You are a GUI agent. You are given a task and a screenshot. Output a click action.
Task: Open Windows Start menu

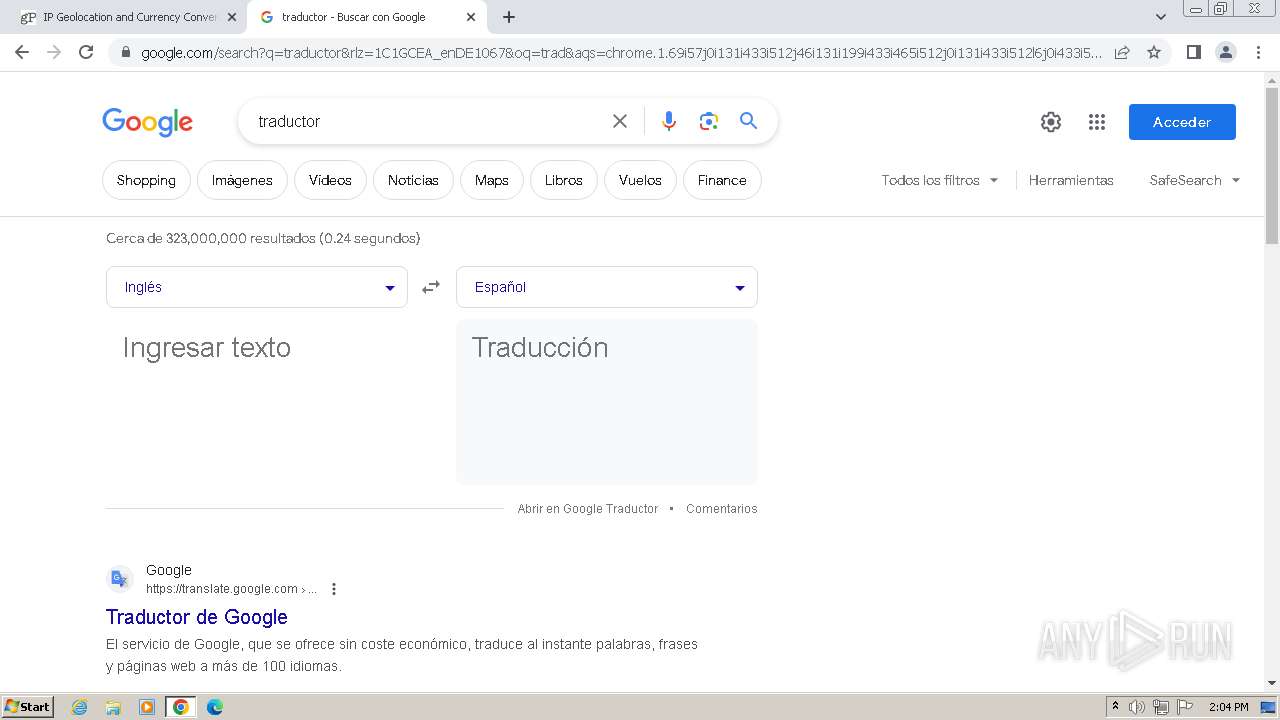pos(28,707)
